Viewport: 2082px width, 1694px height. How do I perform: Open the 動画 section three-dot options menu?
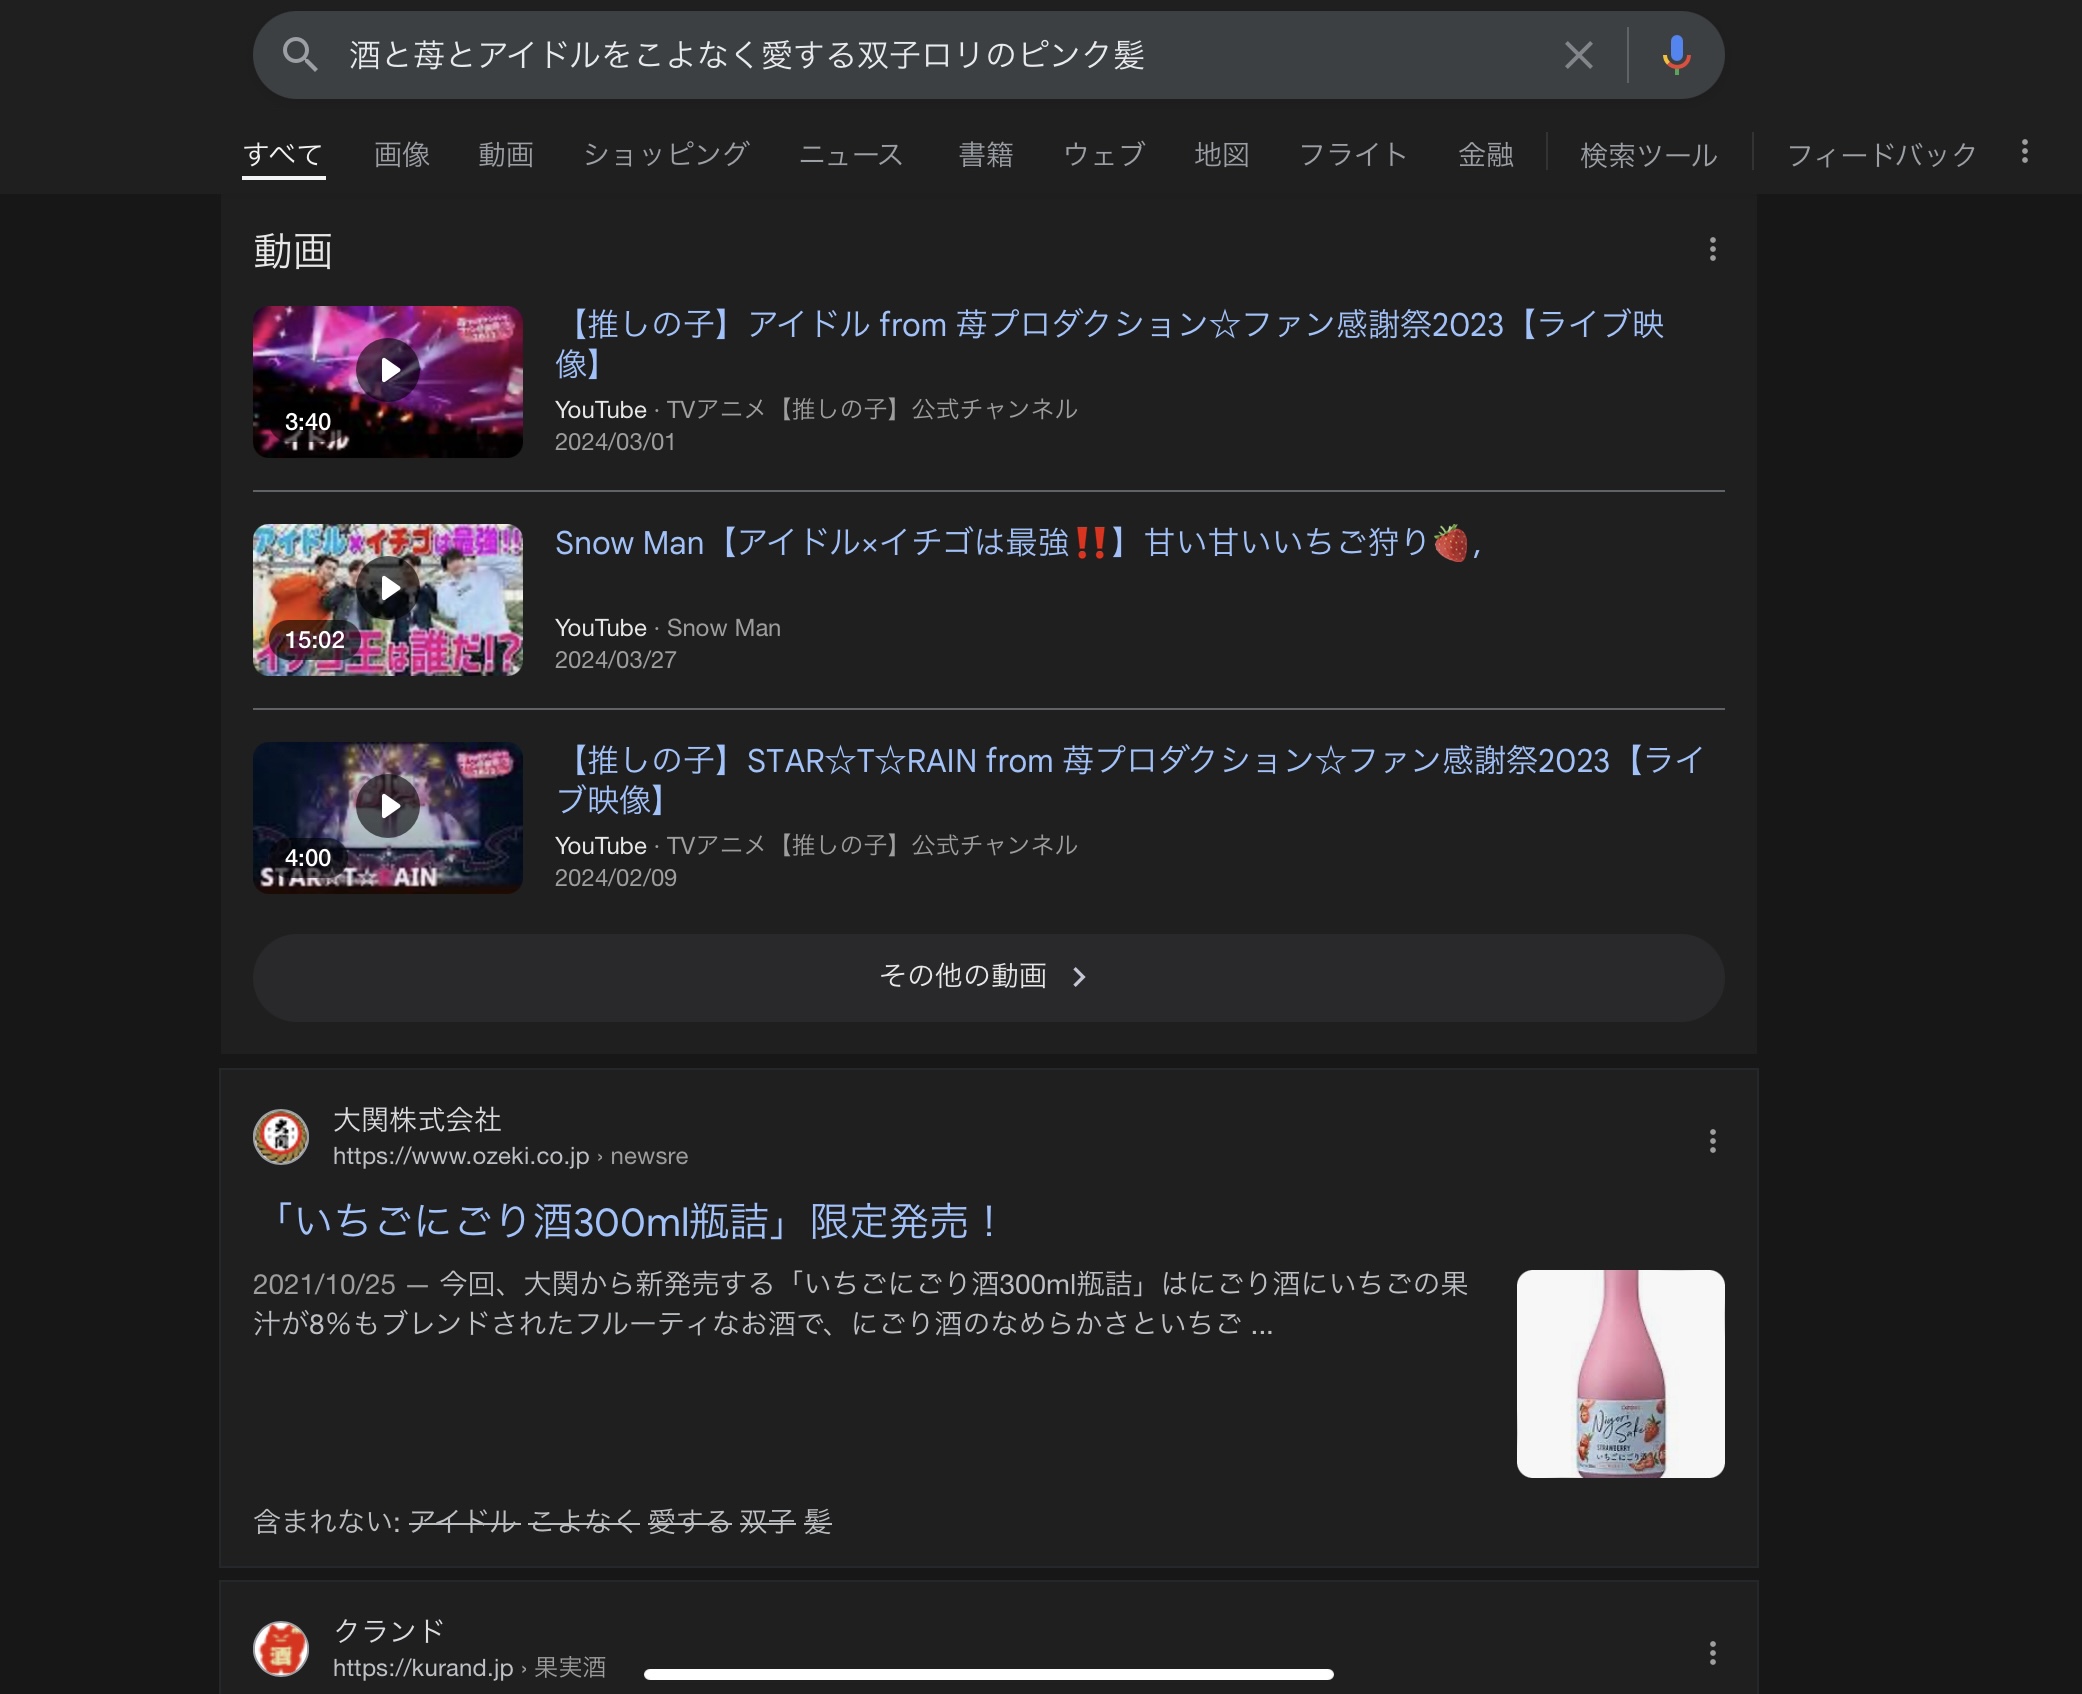[x=1712, y=249]
